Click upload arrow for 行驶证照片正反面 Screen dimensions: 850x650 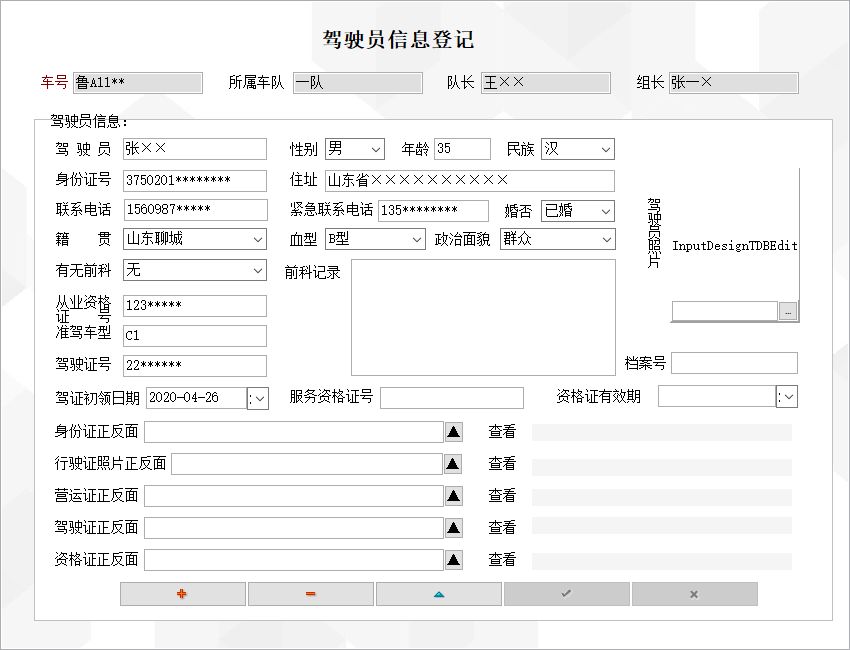pyautogui.click(x=453, y=464)
